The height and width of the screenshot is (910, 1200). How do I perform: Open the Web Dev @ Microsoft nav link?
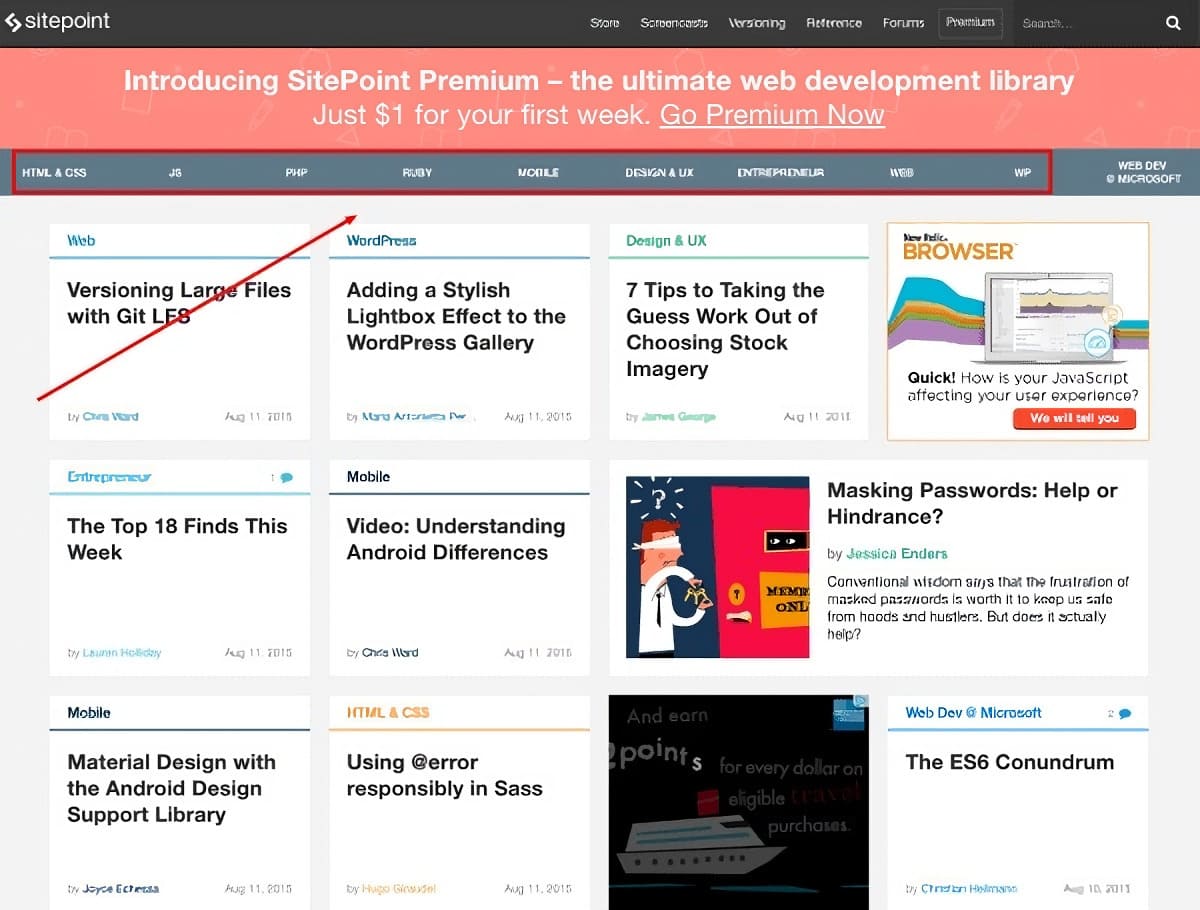1142,172
